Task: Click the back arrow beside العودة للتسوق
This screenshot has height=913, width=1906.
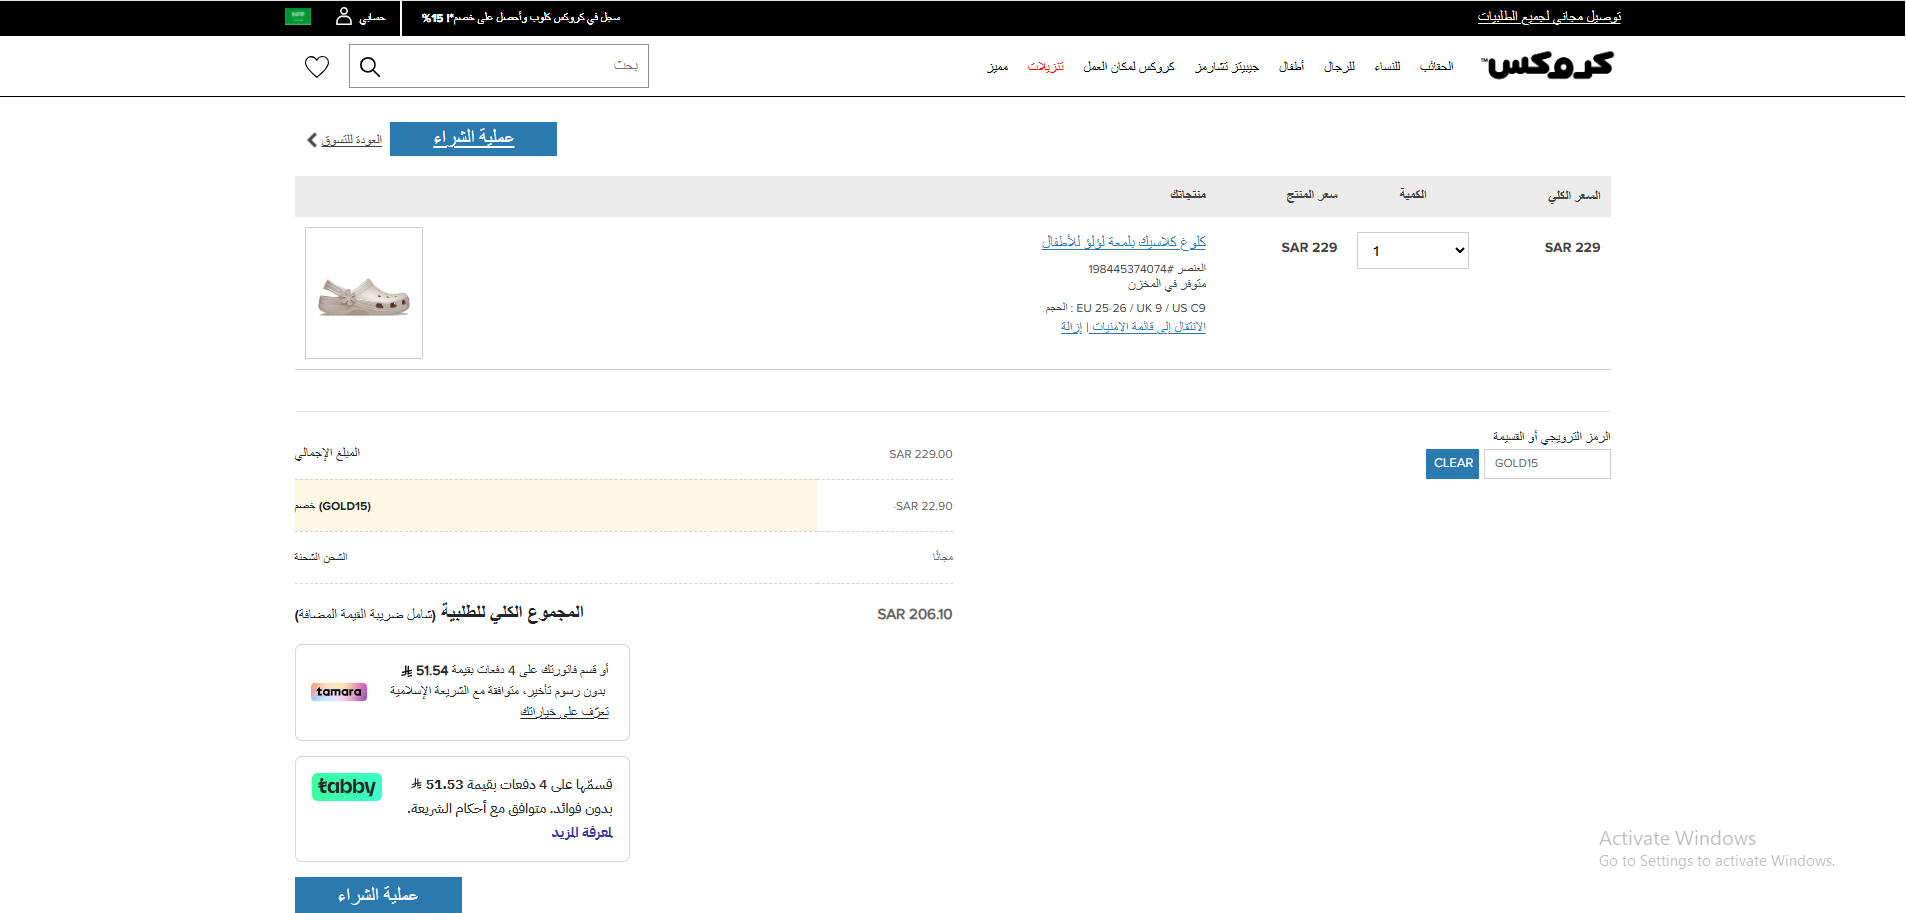Action: tap(311, 140)
